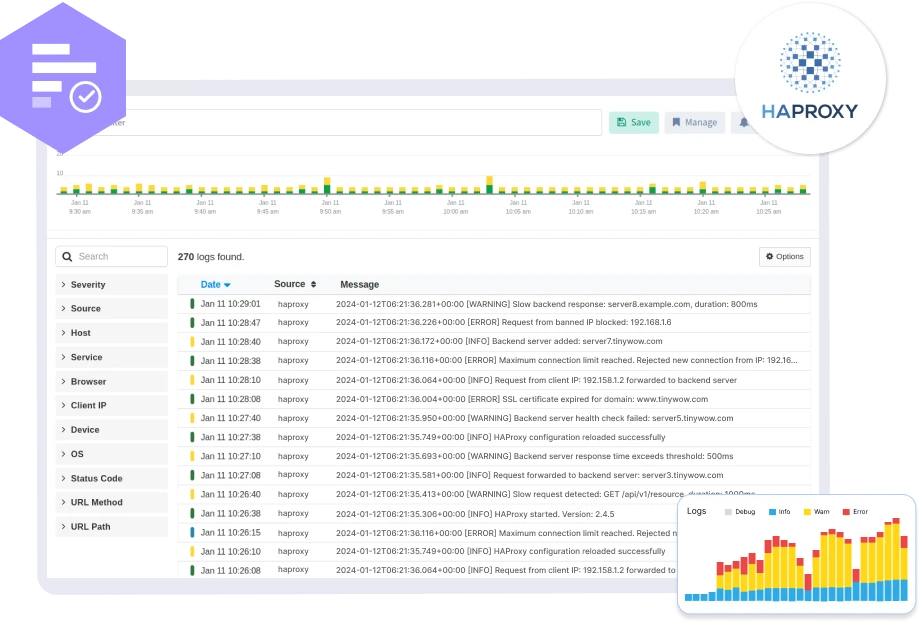Viewport: 921px width, 623px height.
Task: Expand the Host facet
Action: (112, 333)
